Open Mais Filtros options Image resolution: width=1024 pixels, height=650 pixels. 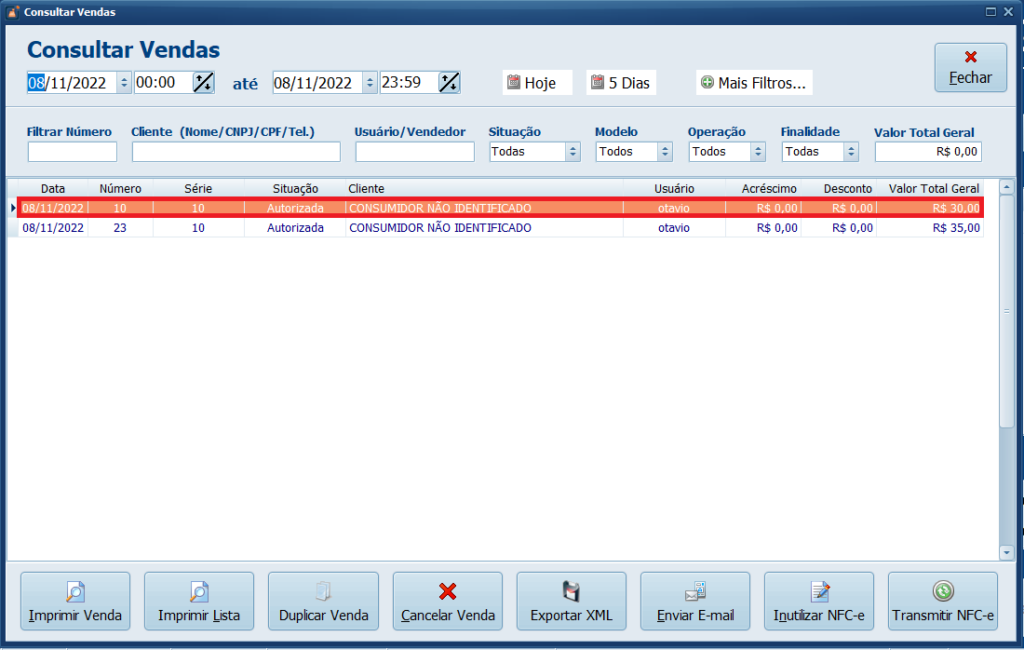click(754, 83)
